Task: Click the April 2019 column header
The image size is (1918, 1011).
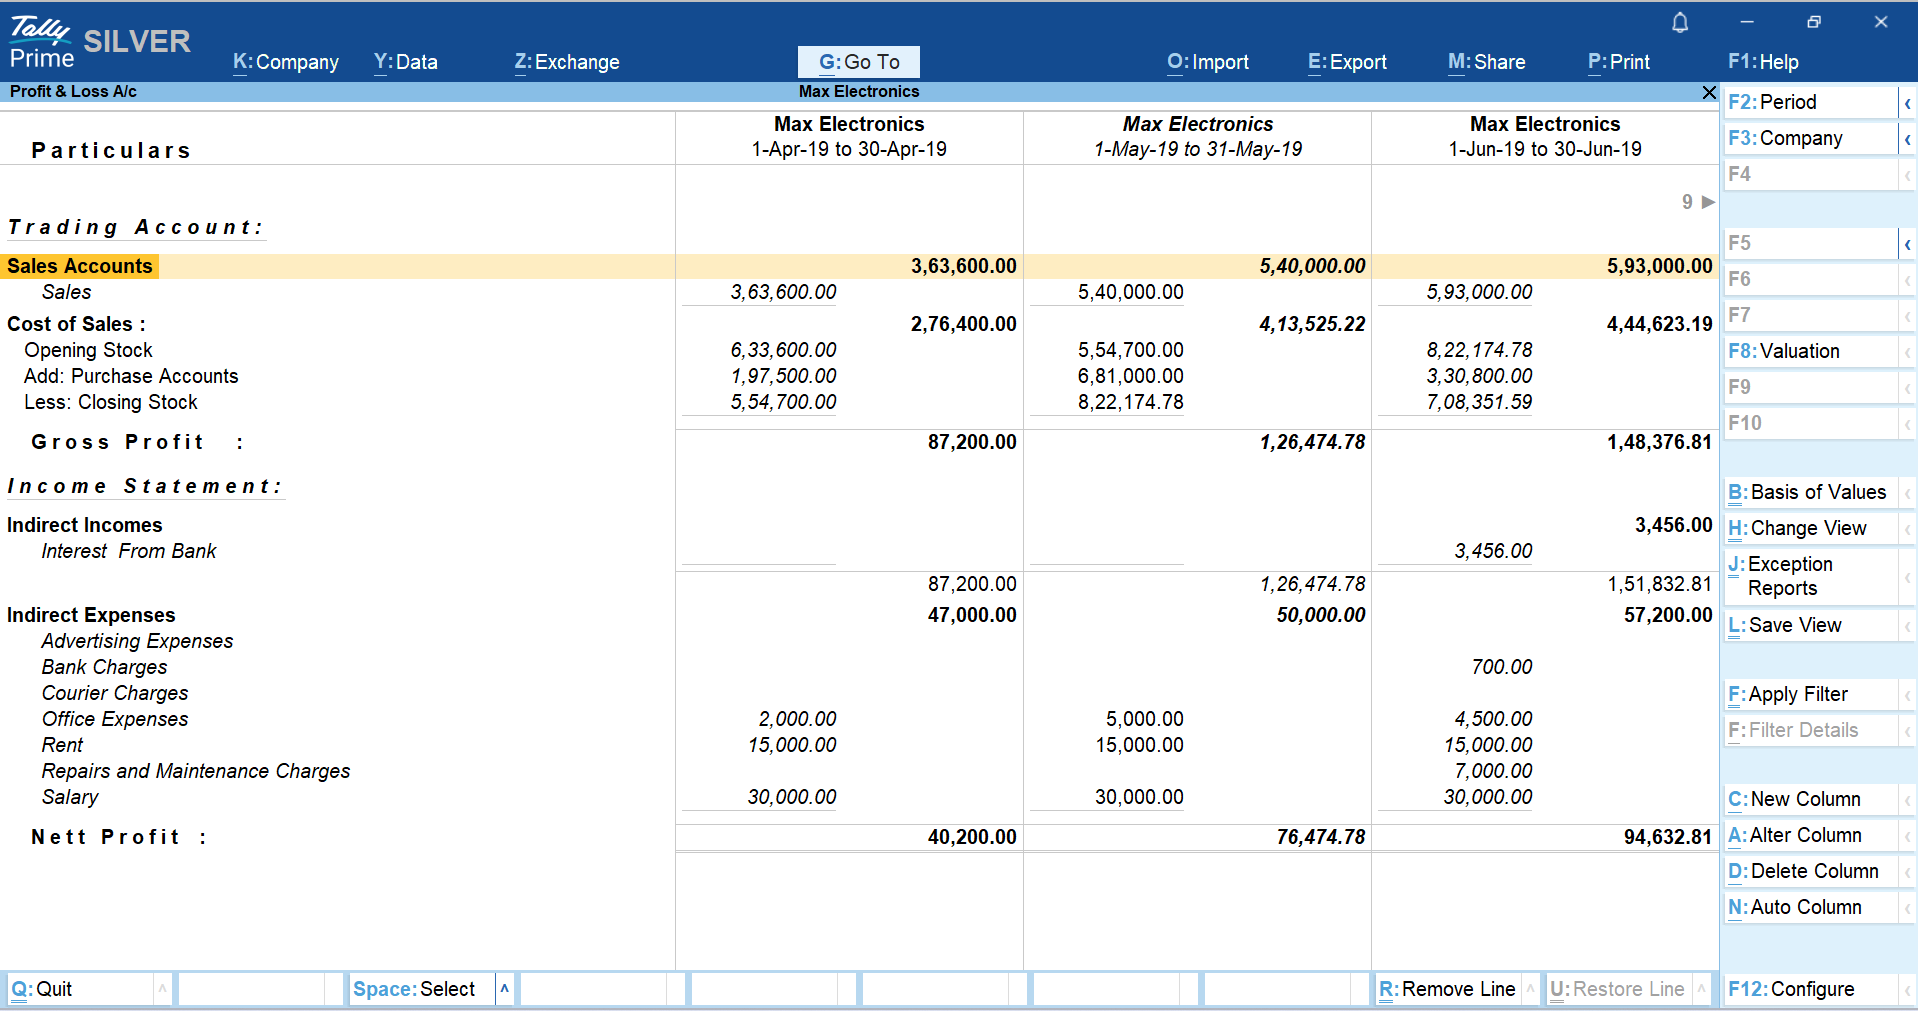Action: 849,137
